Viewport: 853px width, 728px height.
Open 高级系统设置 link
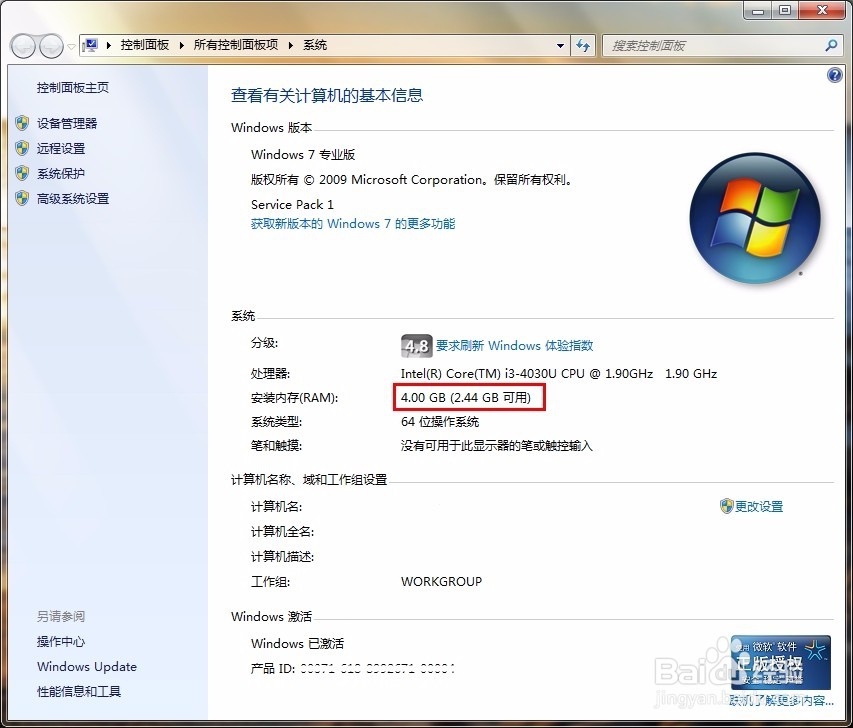tap(73, 199)
